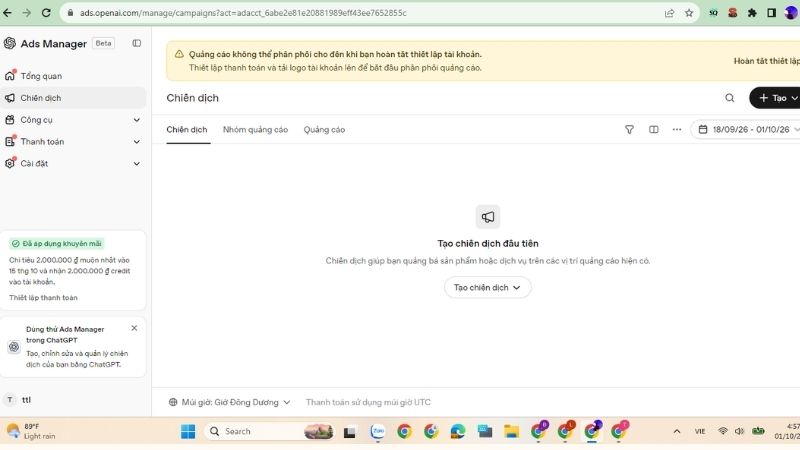The height and width of the screenshot is (450, 800).
Task: Click the ChatGPT icon in promo card
Action: (x=14, y=347)
